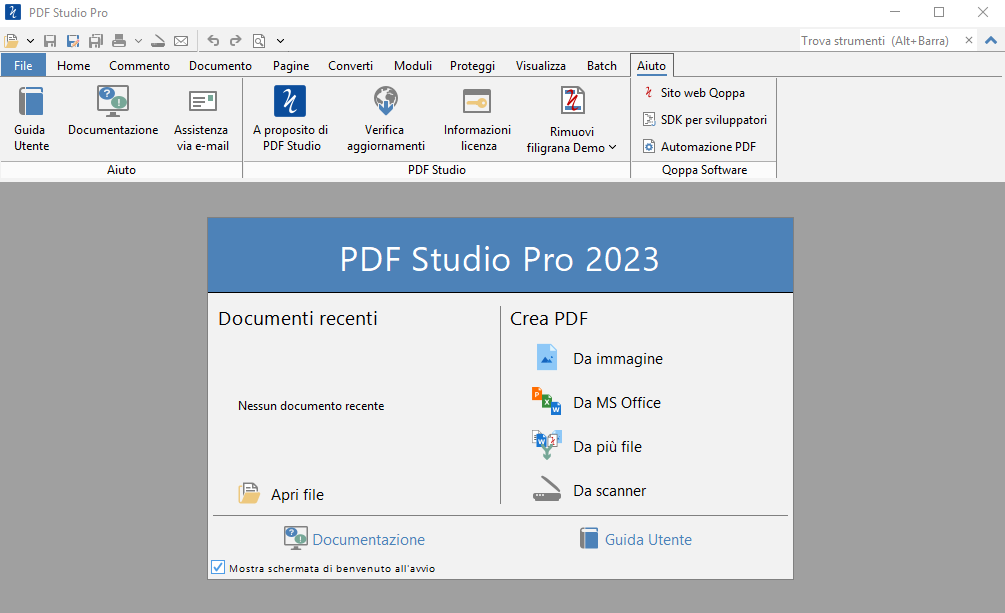Collapse the ribbon with the up chevron

coord(991,40)
